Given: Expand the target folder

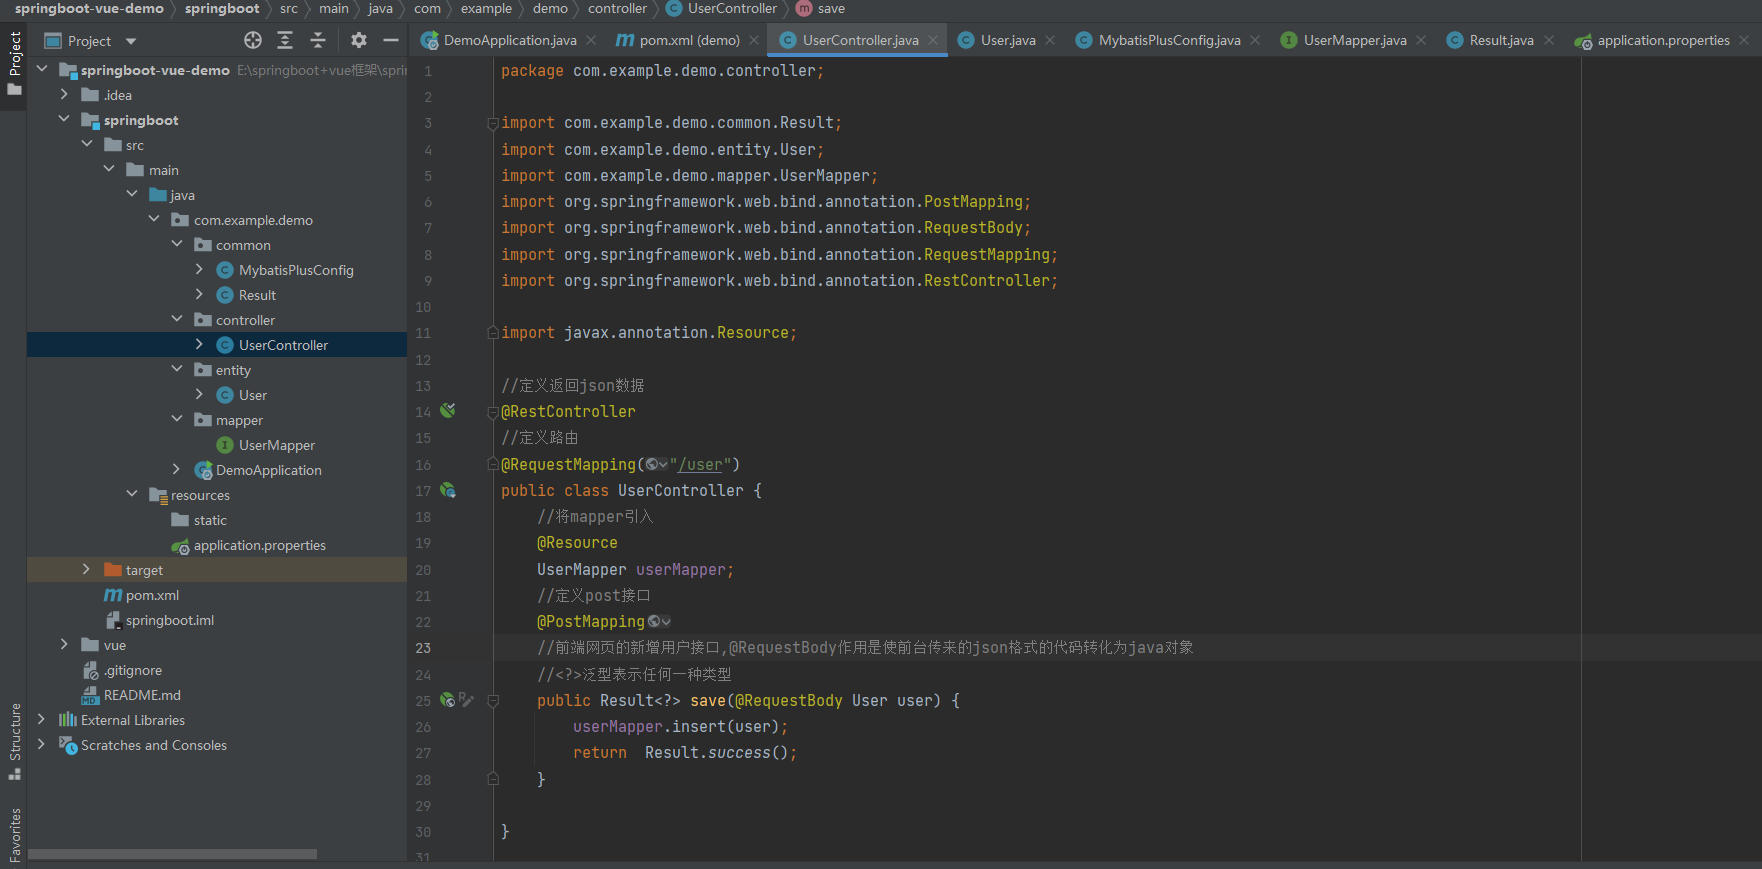Looking at the screenshot, I should (x=87, y=569).
